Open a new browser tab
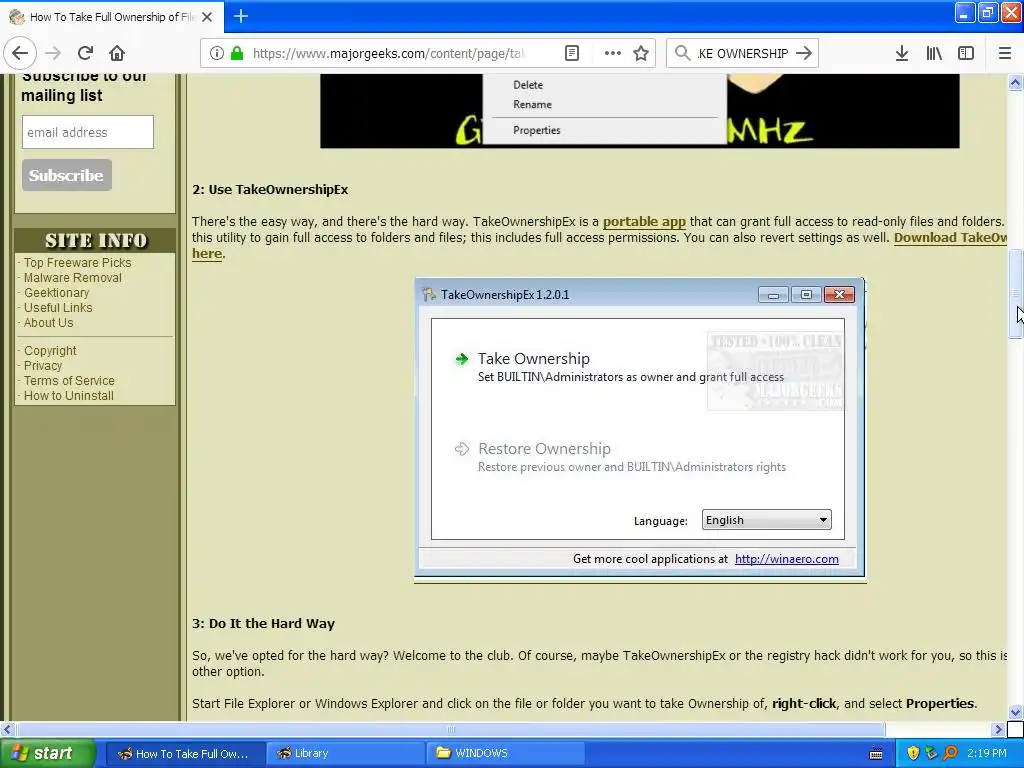Image resolution: width=1024 pixels, height=768 pixels. pos(241,16)
